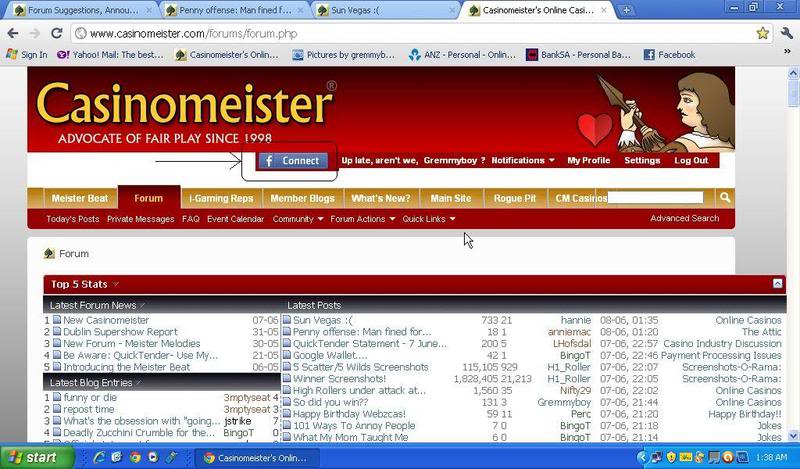Click My Profile link
The image size is (800, 469).
point(588,160)
